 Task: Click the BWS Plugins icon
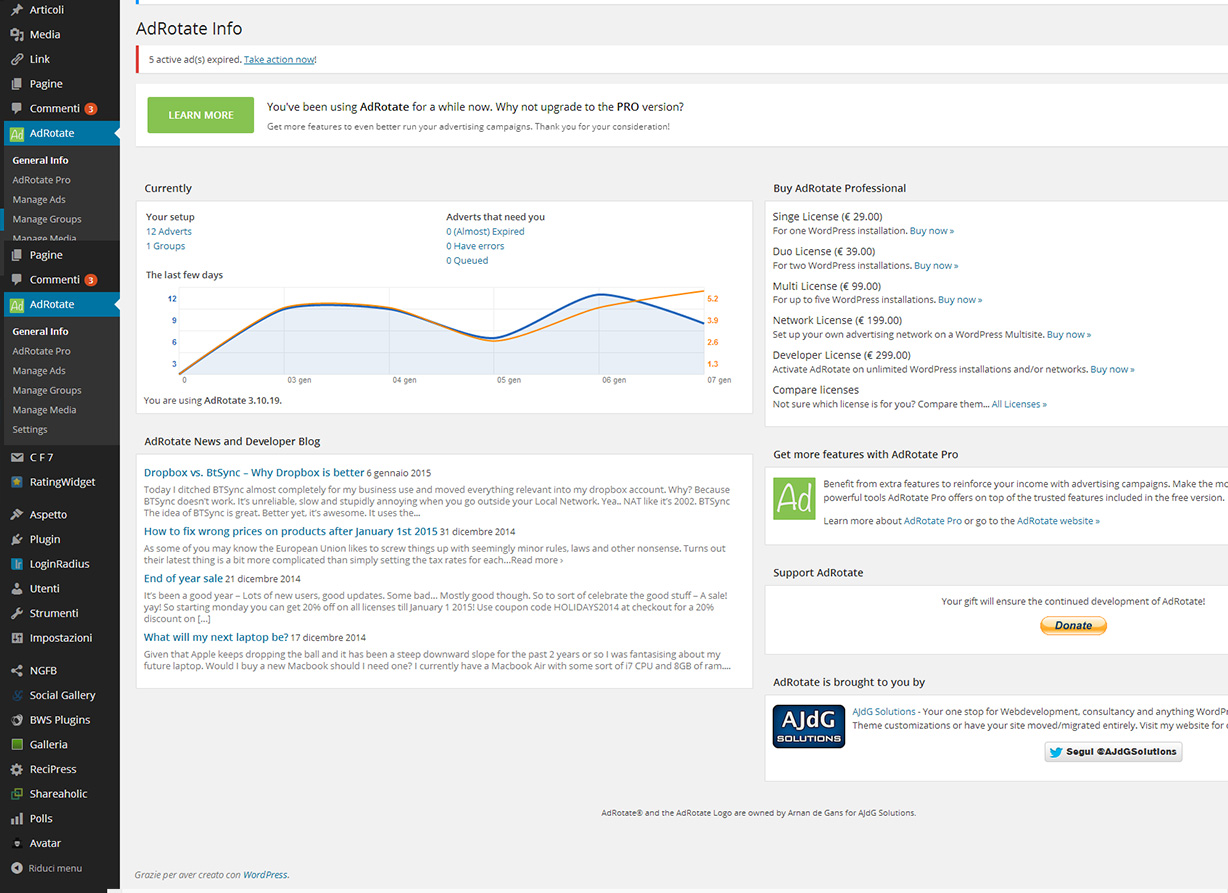click(x=17, y=720)
